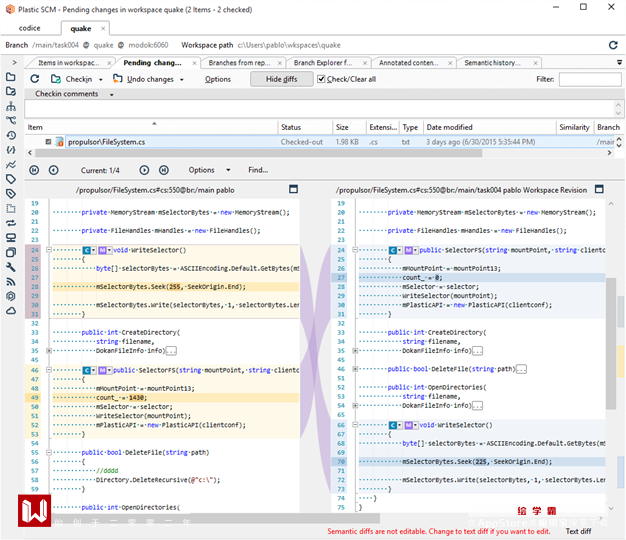
Task: Open the tab list overflow dropdown
Action: [x=619, y=62]
